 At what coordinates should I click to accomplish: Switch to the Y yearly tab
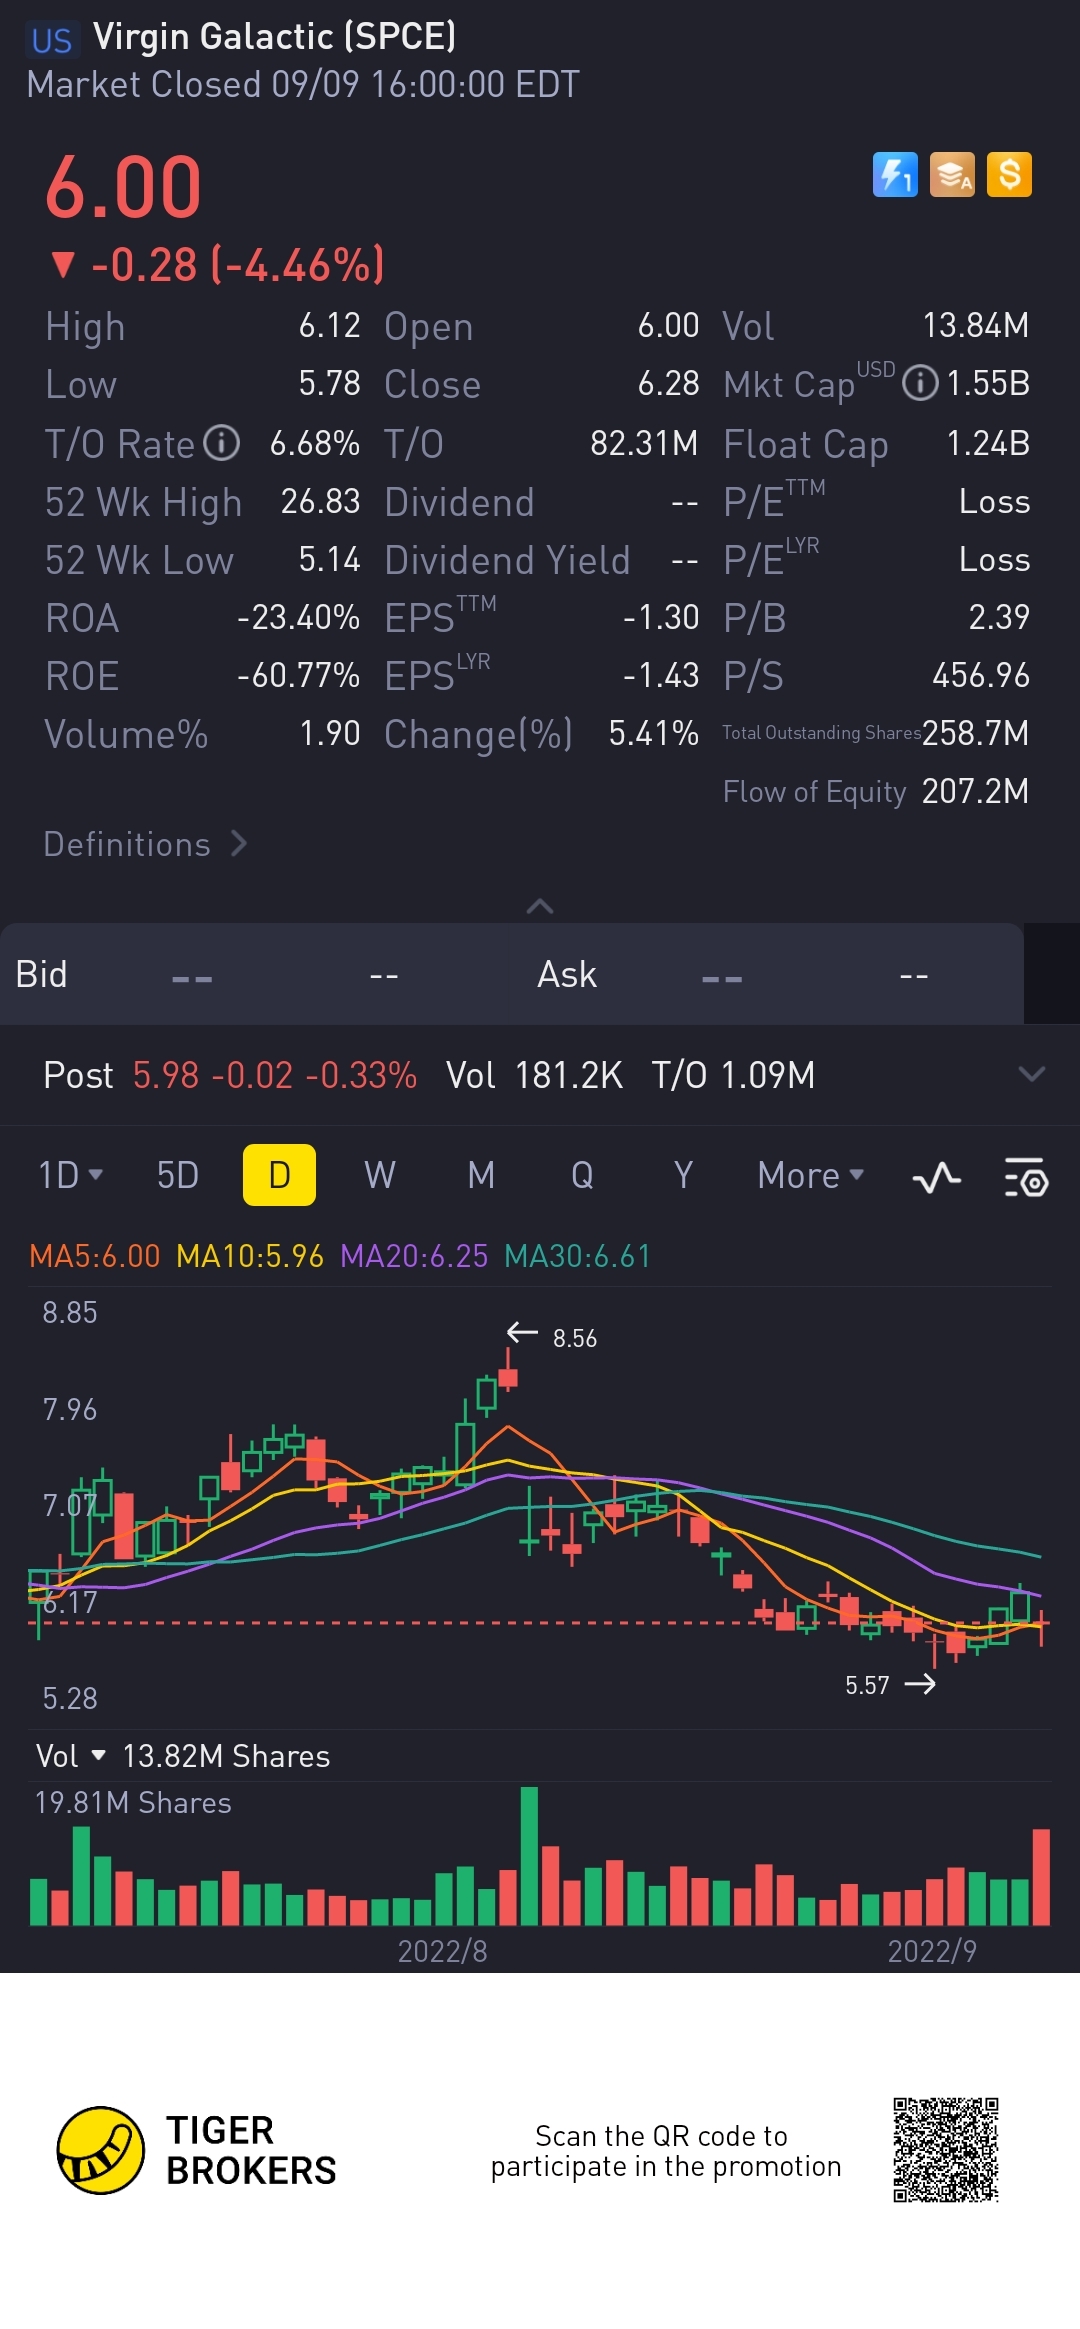point(683,1175)
